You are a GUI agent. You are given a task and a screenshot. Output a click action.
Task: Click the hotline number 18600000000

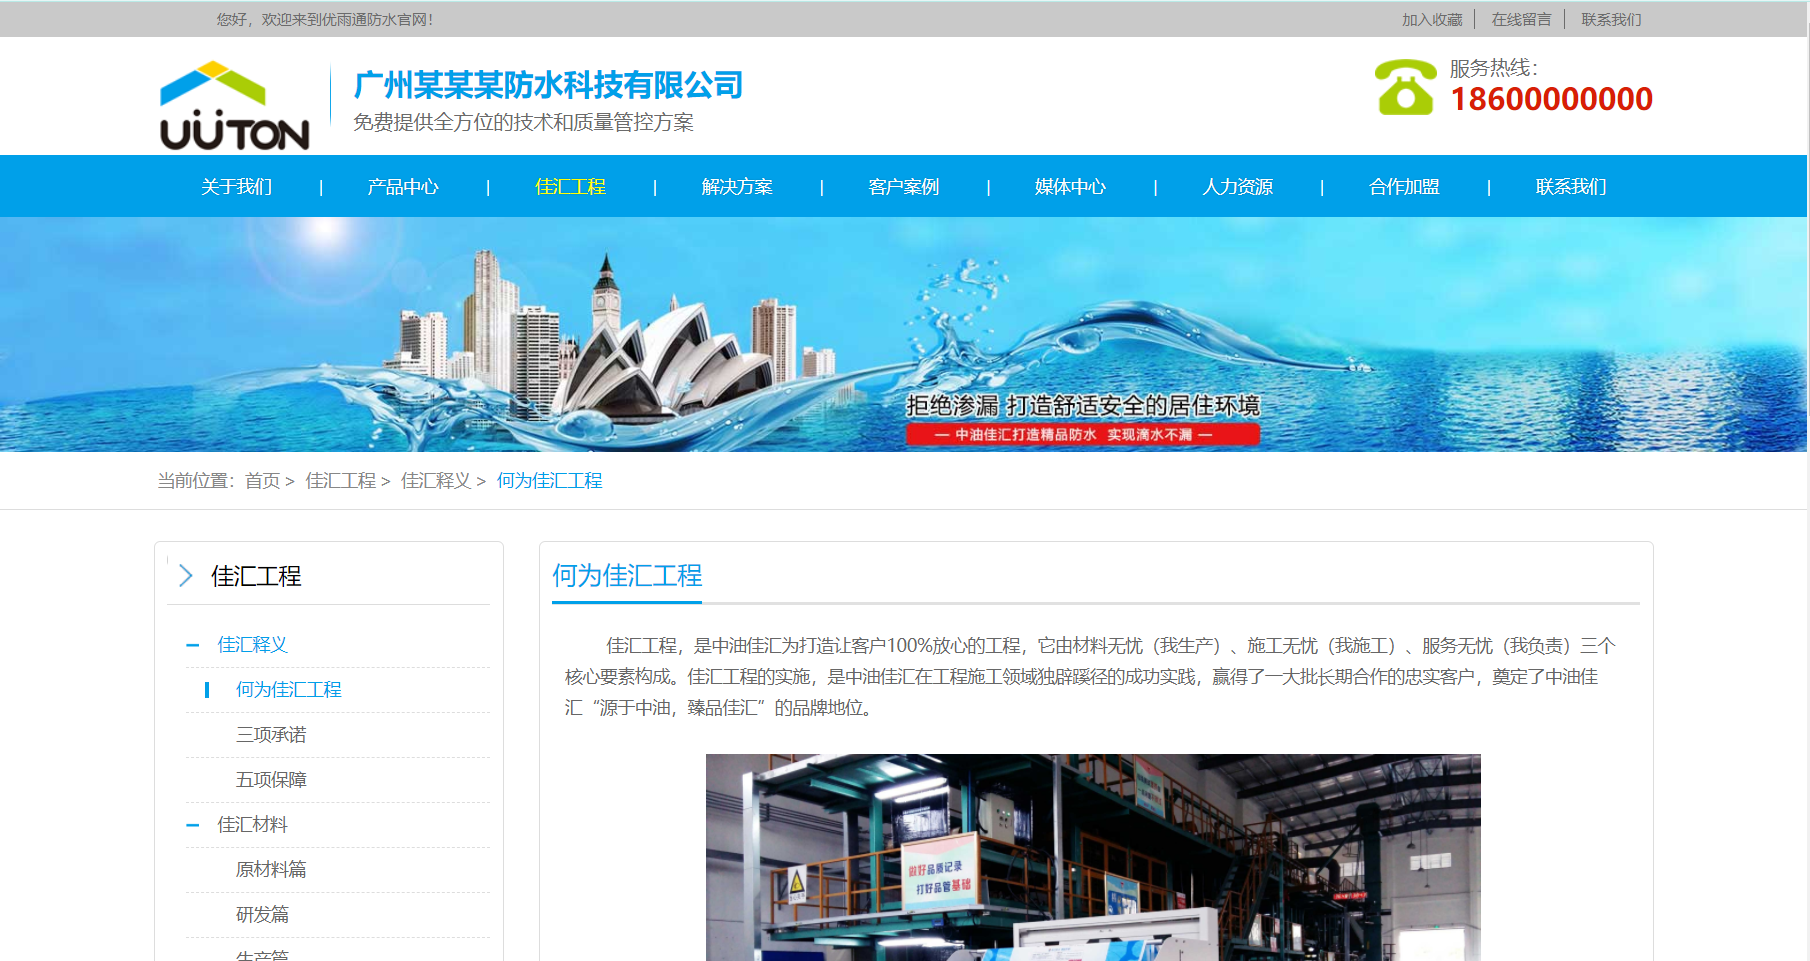[x=1551, y=99]
